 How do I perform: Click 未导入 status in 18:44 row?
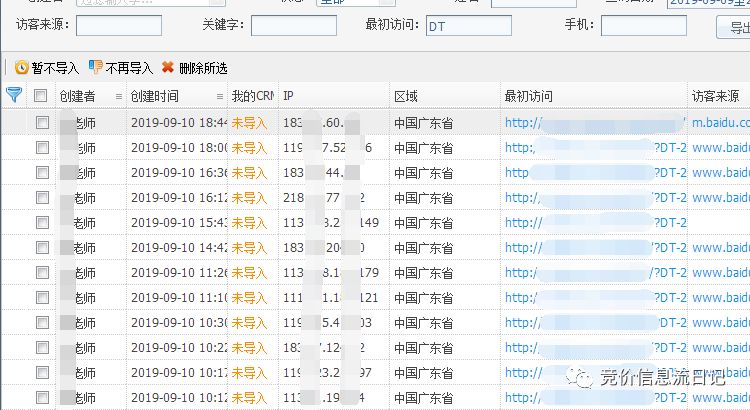click(249, 123)
